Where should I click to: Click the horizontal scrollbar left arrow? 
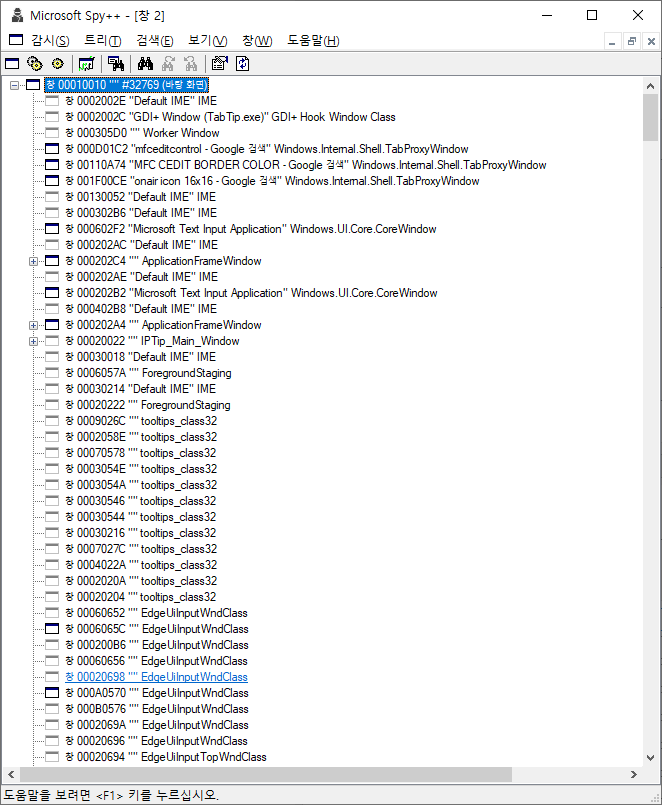[x=11, y=774]
